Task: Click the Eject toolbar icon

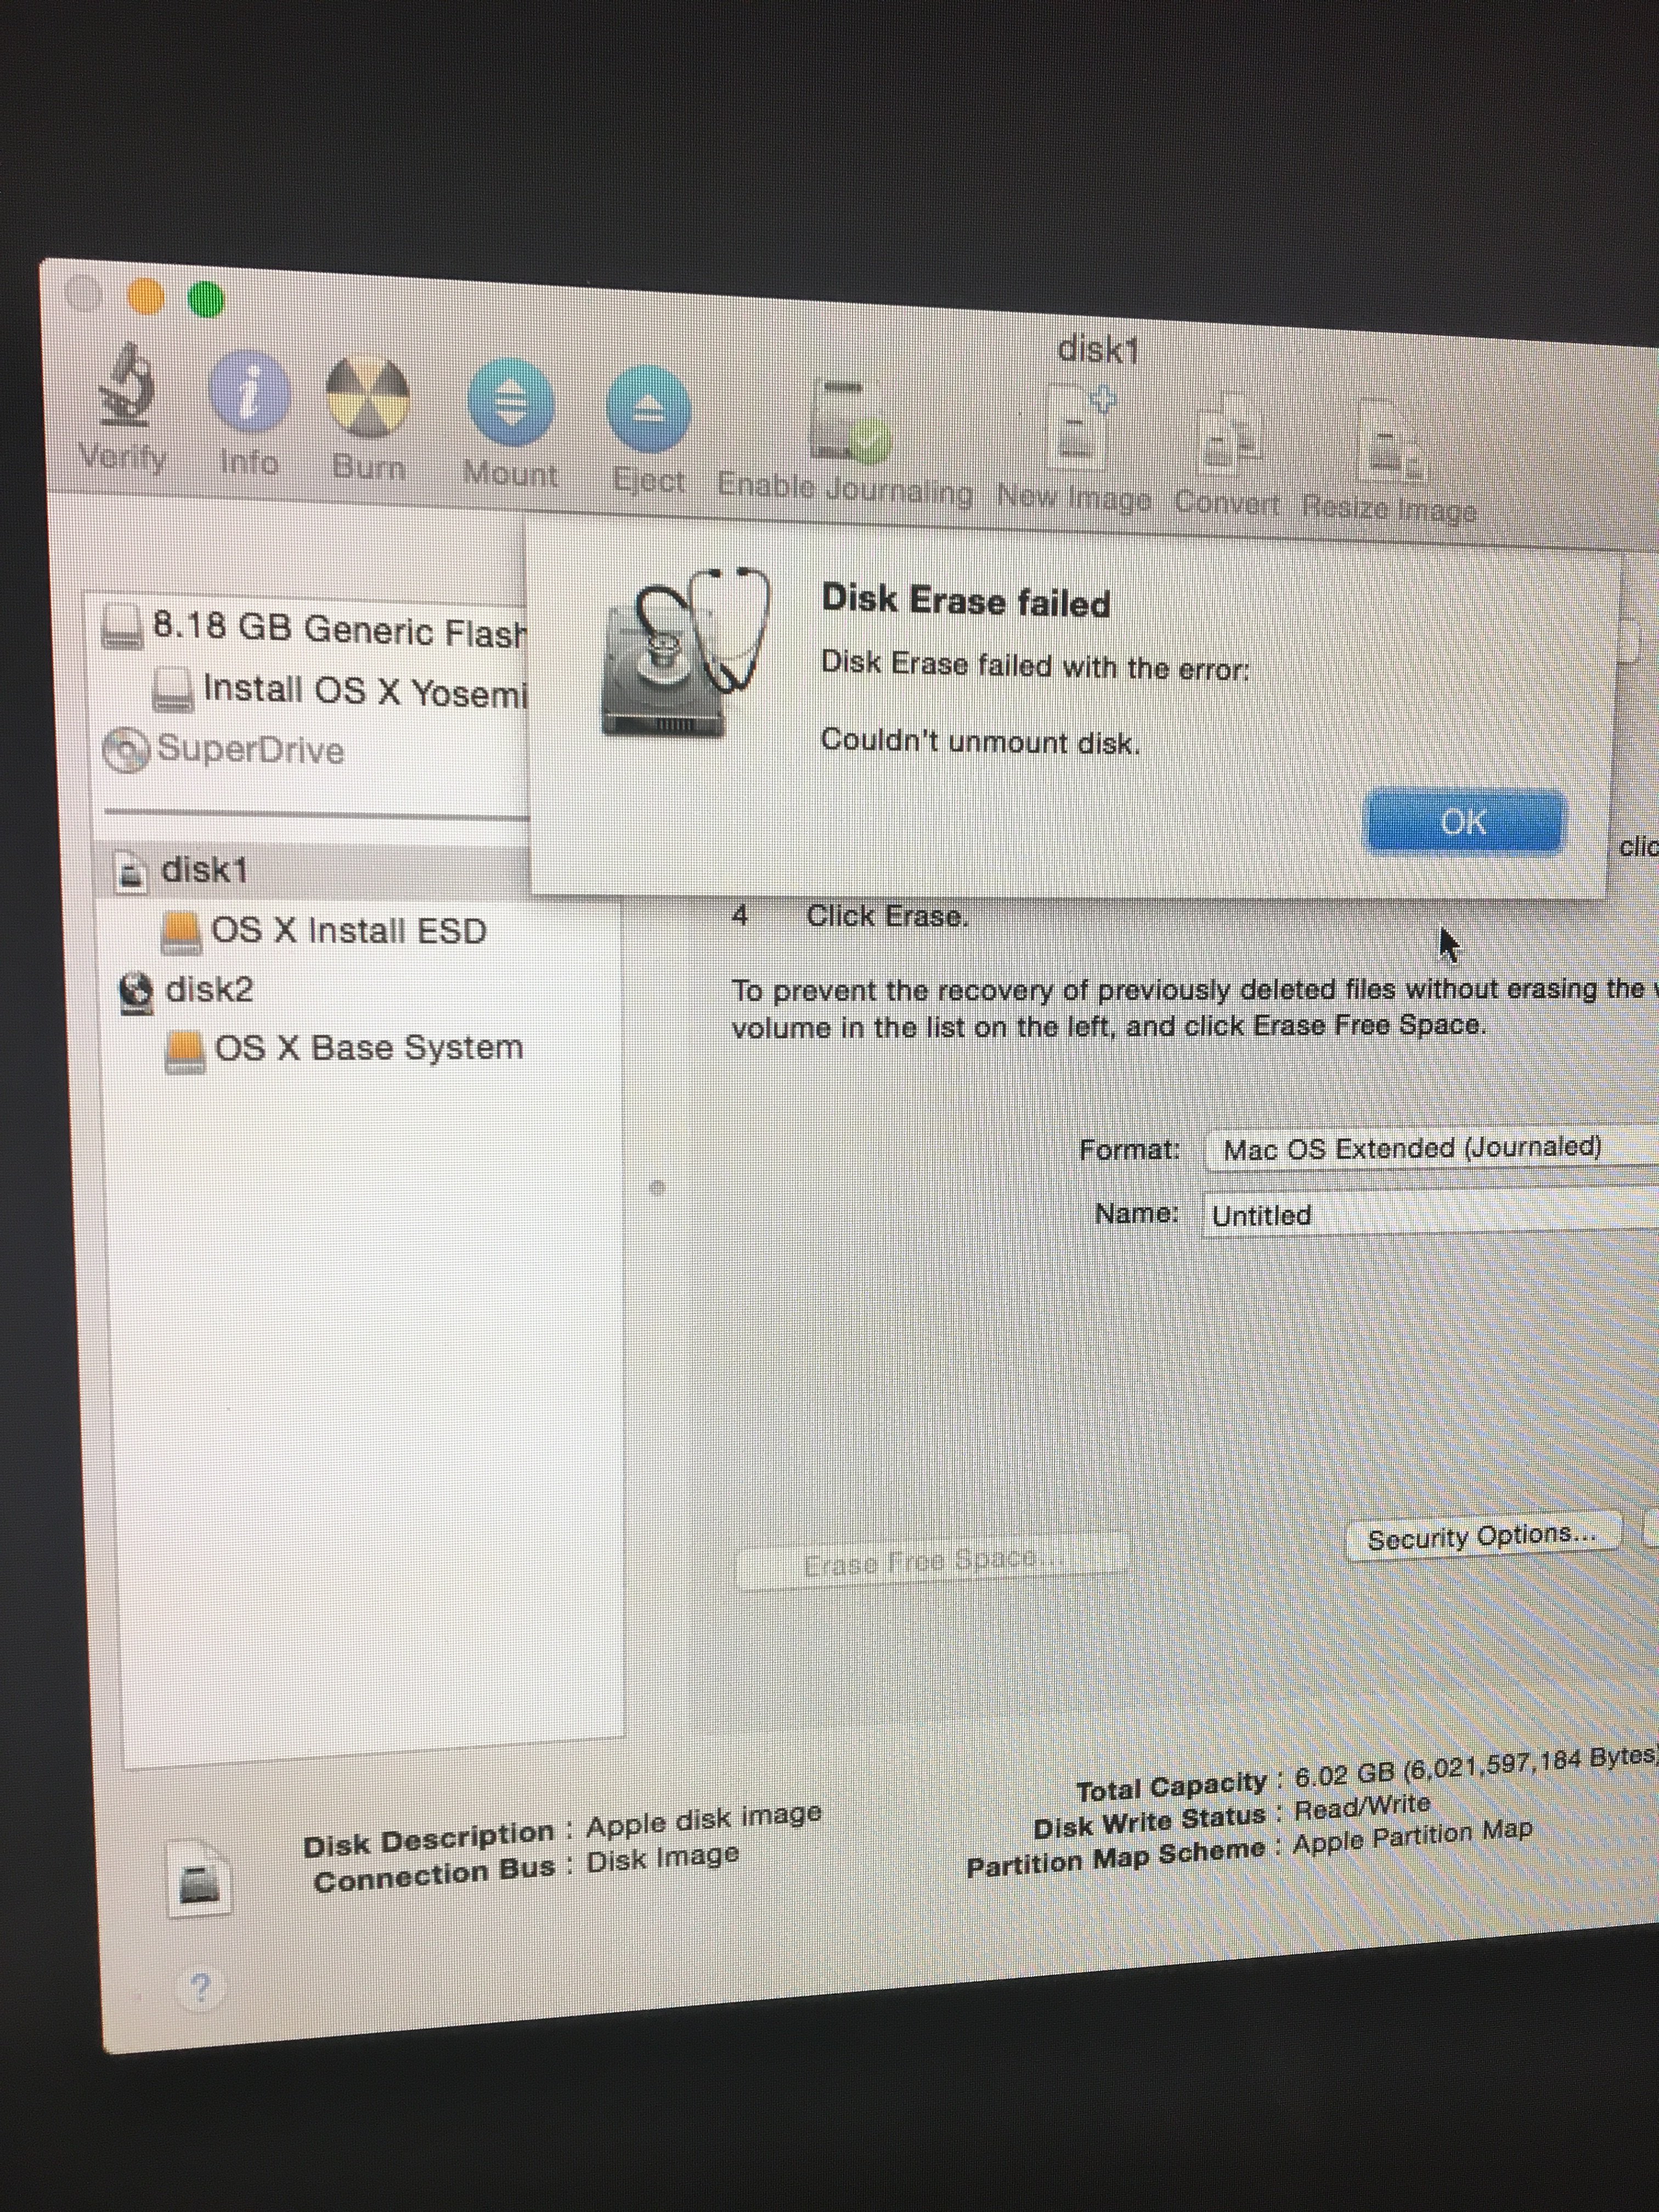Action: pyautogui.click(x=649, y=410)
